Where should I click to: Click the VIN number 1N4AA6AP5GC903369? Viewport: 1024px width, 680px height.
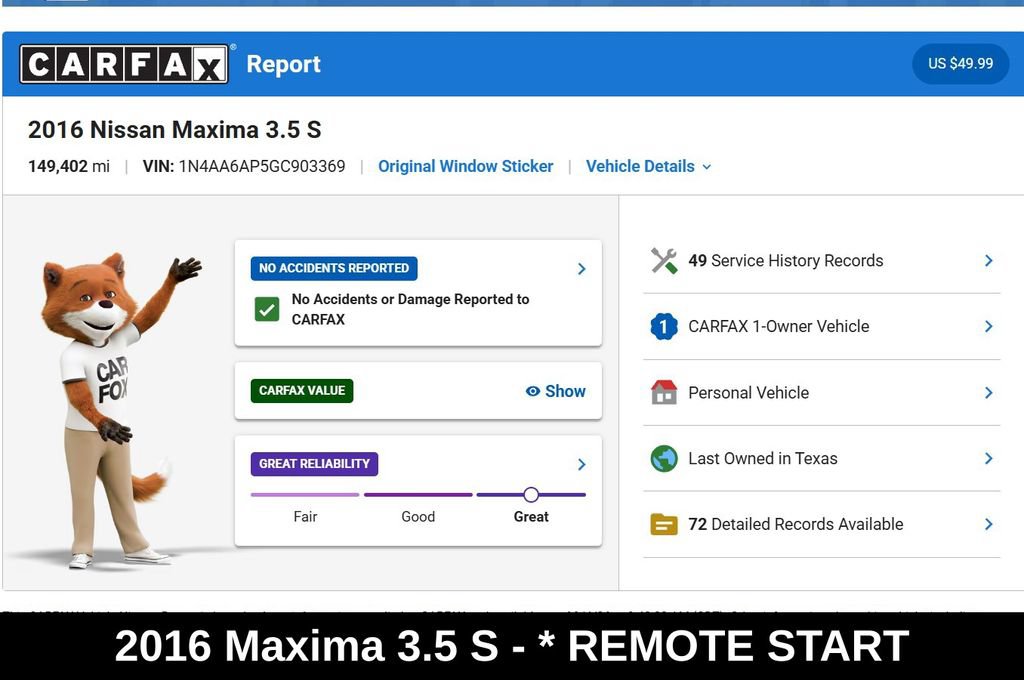[x=262, y=167]
